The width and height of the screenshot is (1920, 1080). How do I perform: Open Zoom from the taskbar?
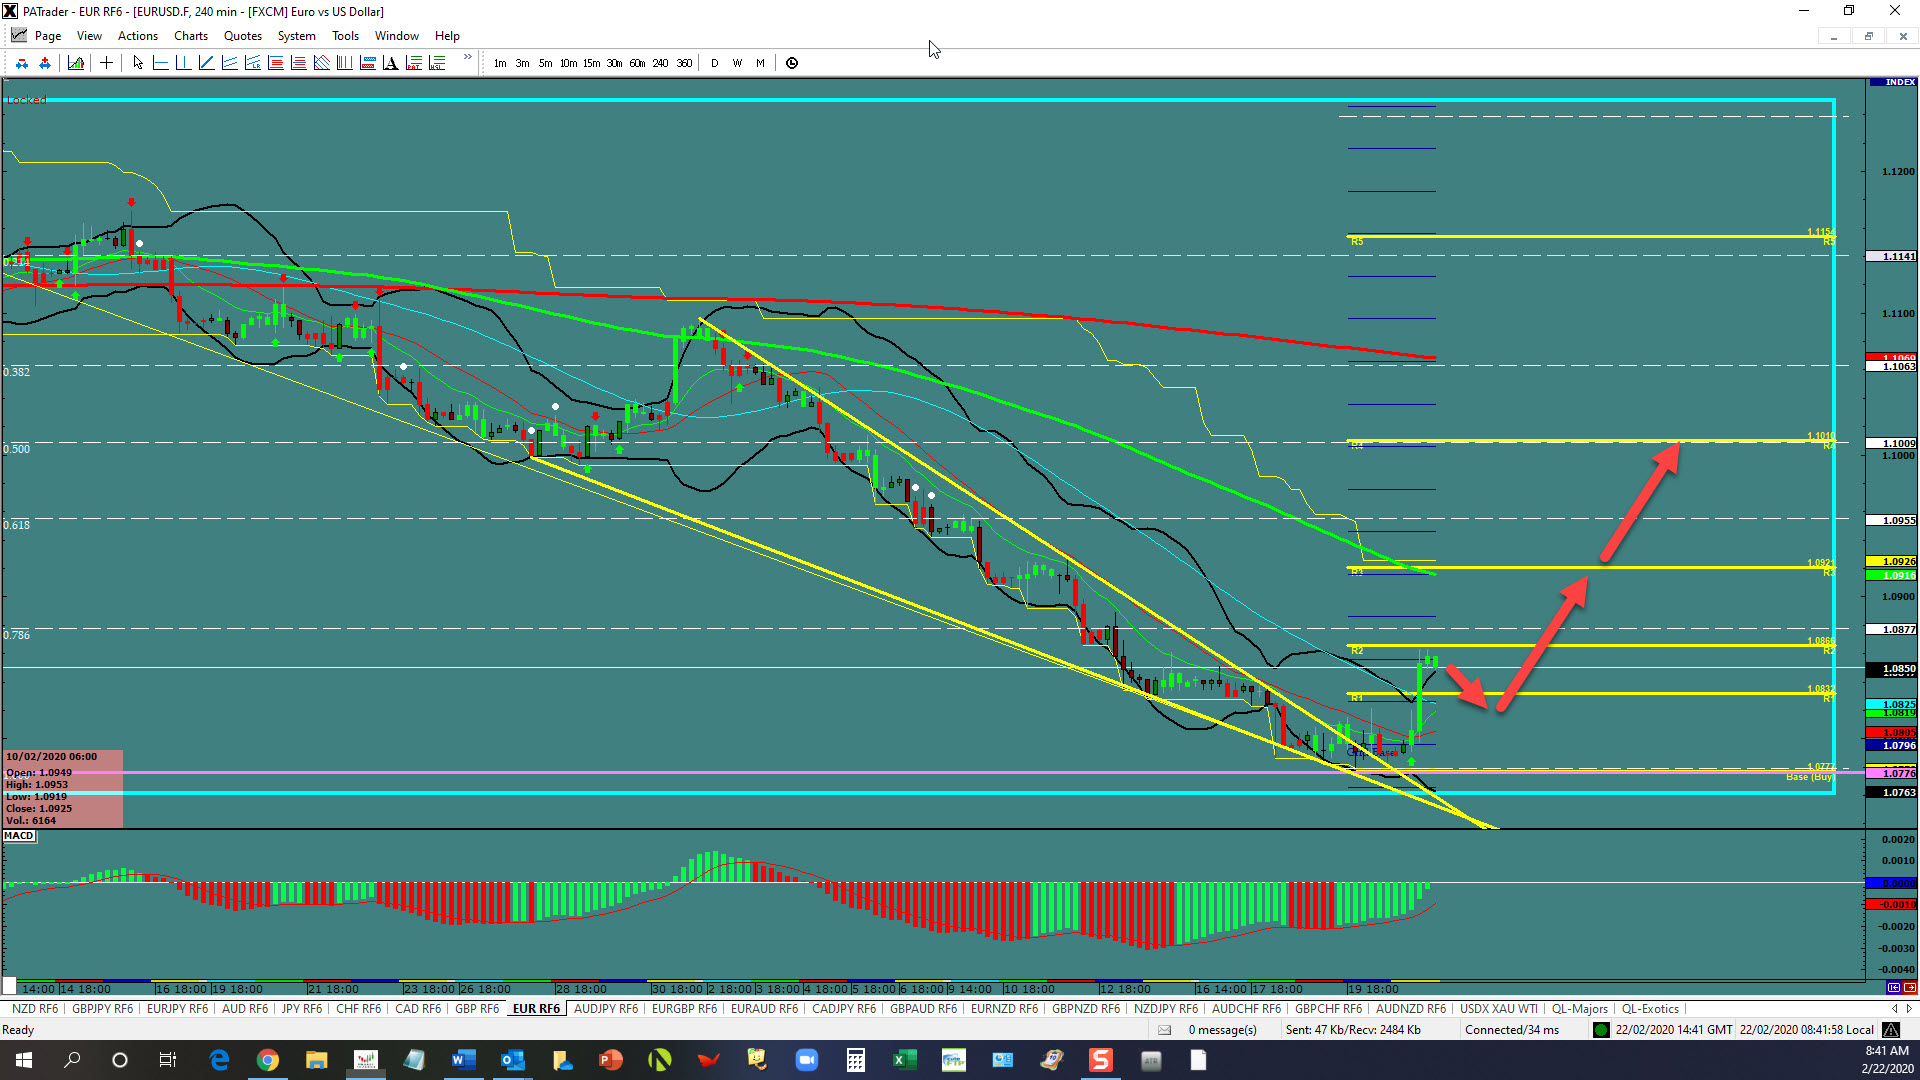(807, 1060)
